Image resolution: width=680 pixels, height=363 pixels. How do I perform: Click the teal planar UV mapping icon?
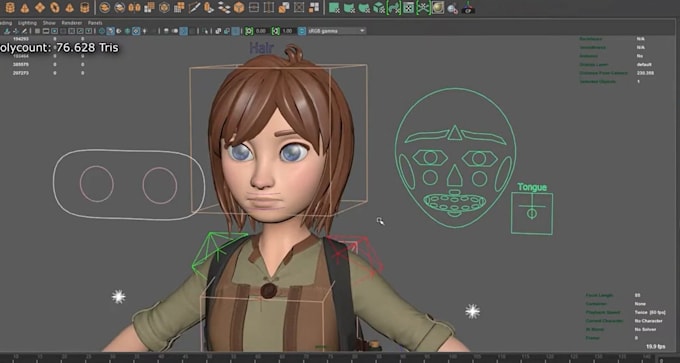pos(334,7)
